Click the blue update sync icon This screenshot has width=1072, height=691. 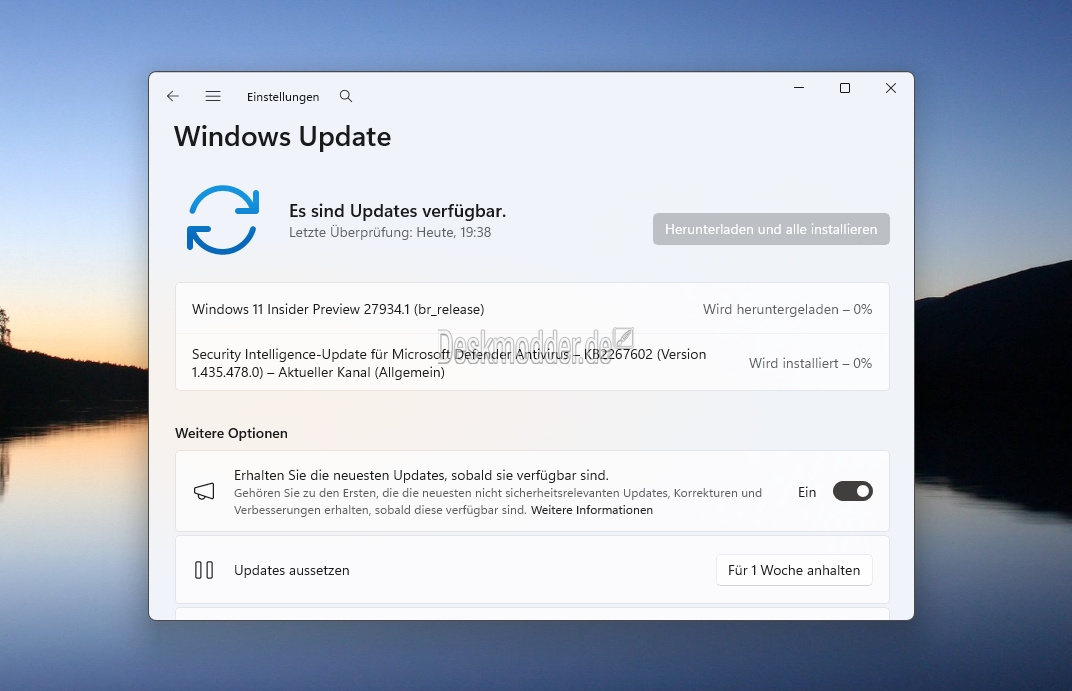[223, 219]
